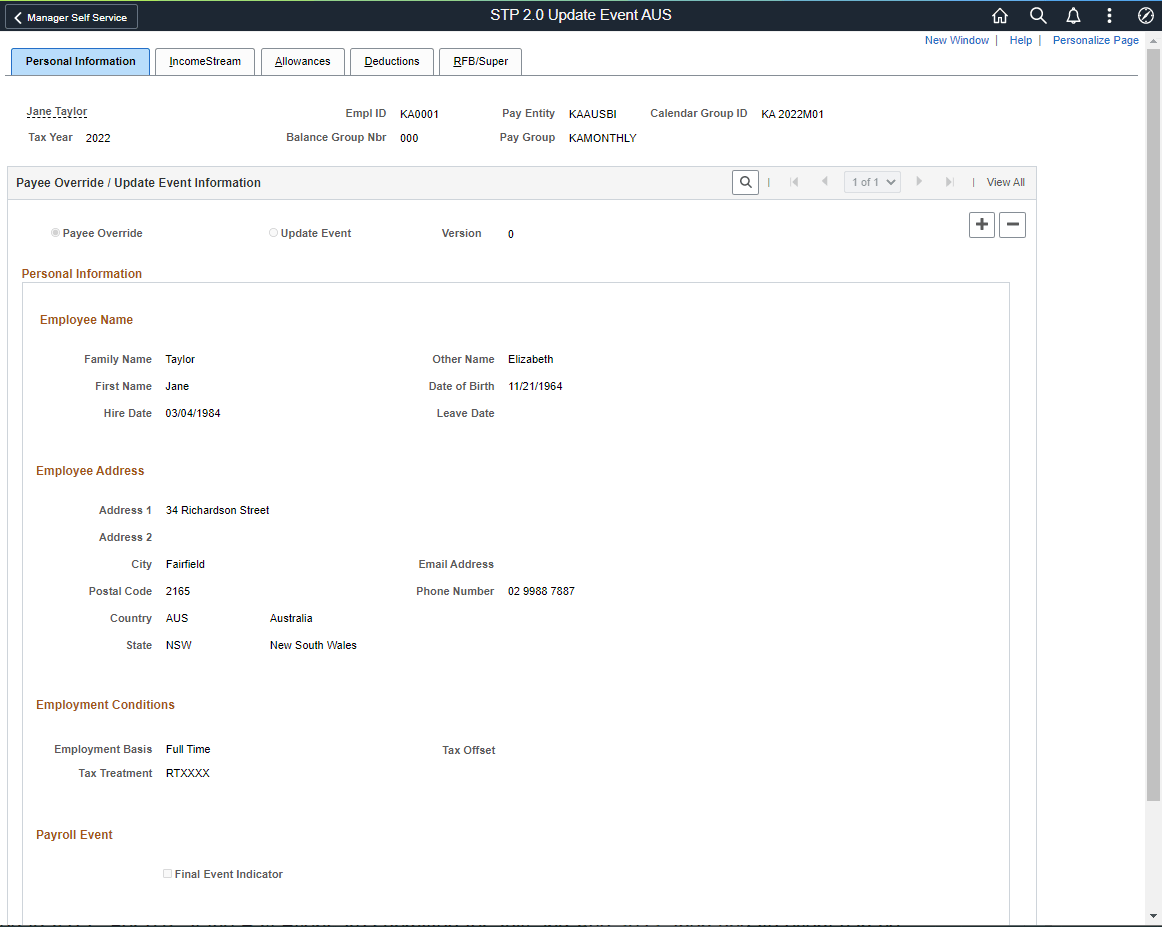Open the Home icon in header
This screenshot has width=1162, height=927.
[1000, 16]
